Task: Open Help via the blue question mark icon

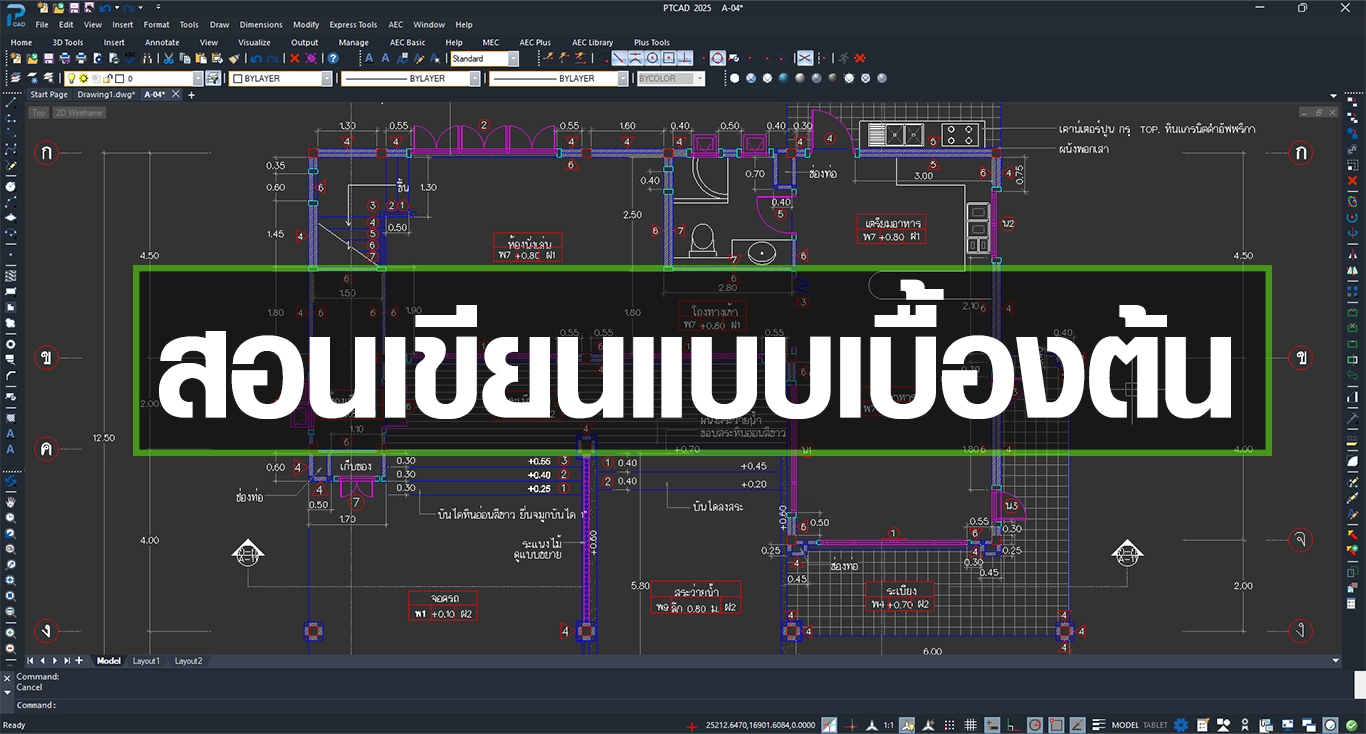Action: (333, 59)
